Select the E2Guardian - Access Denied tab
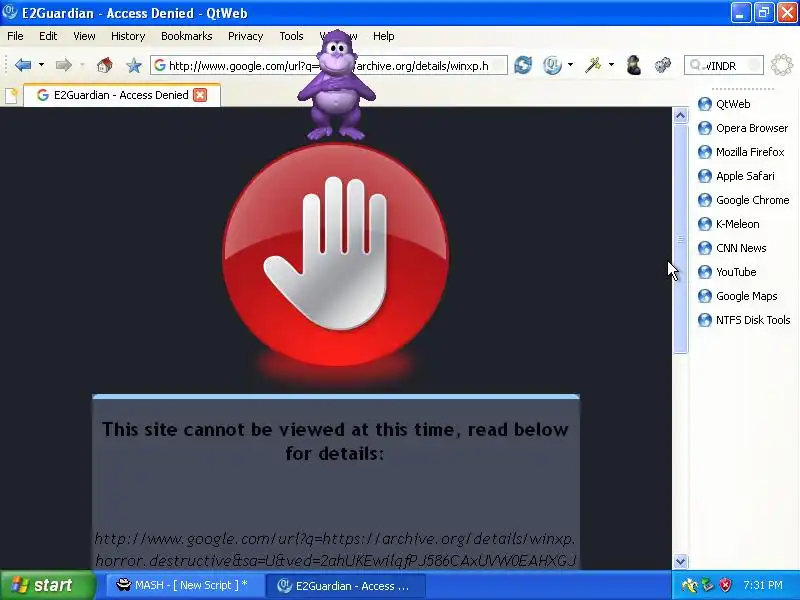The image size is (800, 600). tap(121, 95)
